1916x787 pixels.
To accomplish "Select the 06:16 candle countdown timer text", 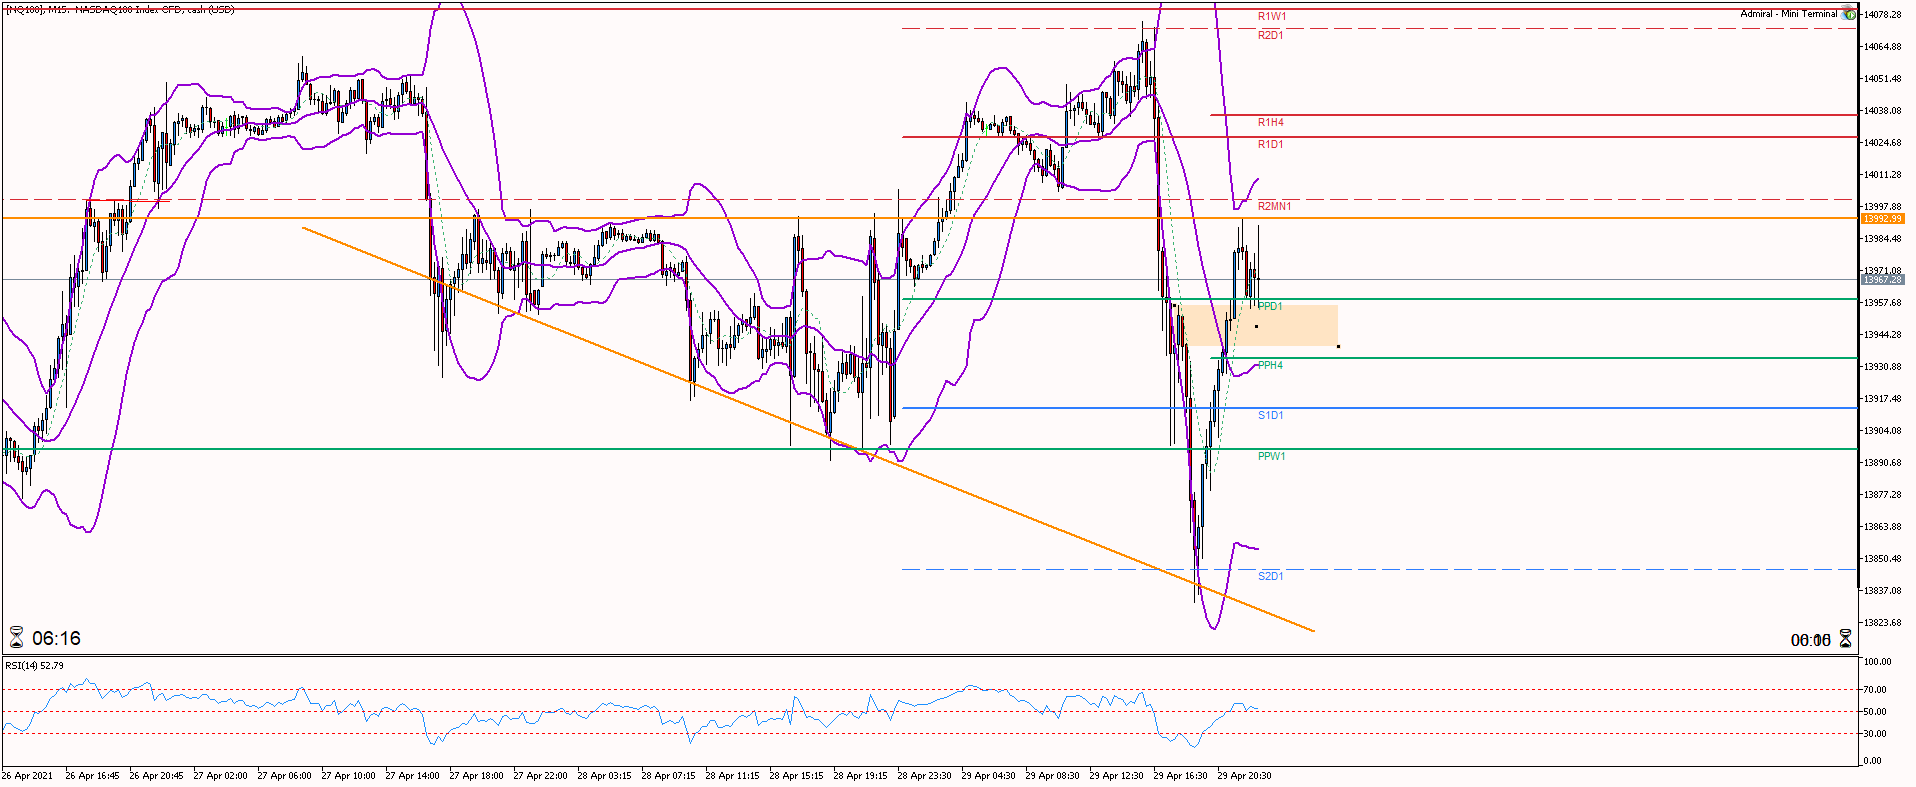I will point(56,638).
